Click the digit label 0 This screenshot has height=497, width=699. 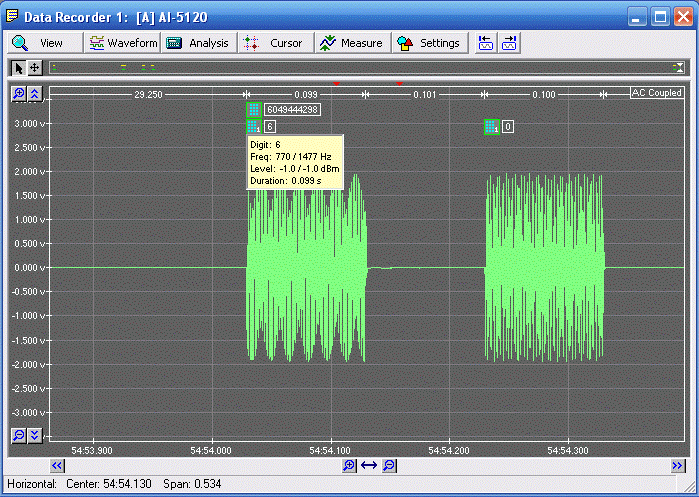tap(508, 127)
